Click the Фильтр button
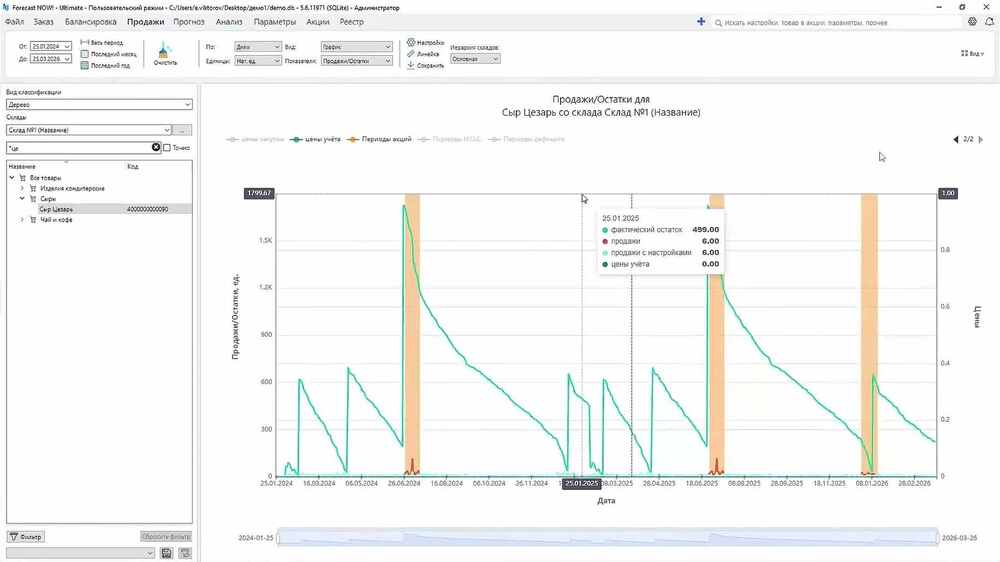The image size is (1000, 562). click(26, 536)
